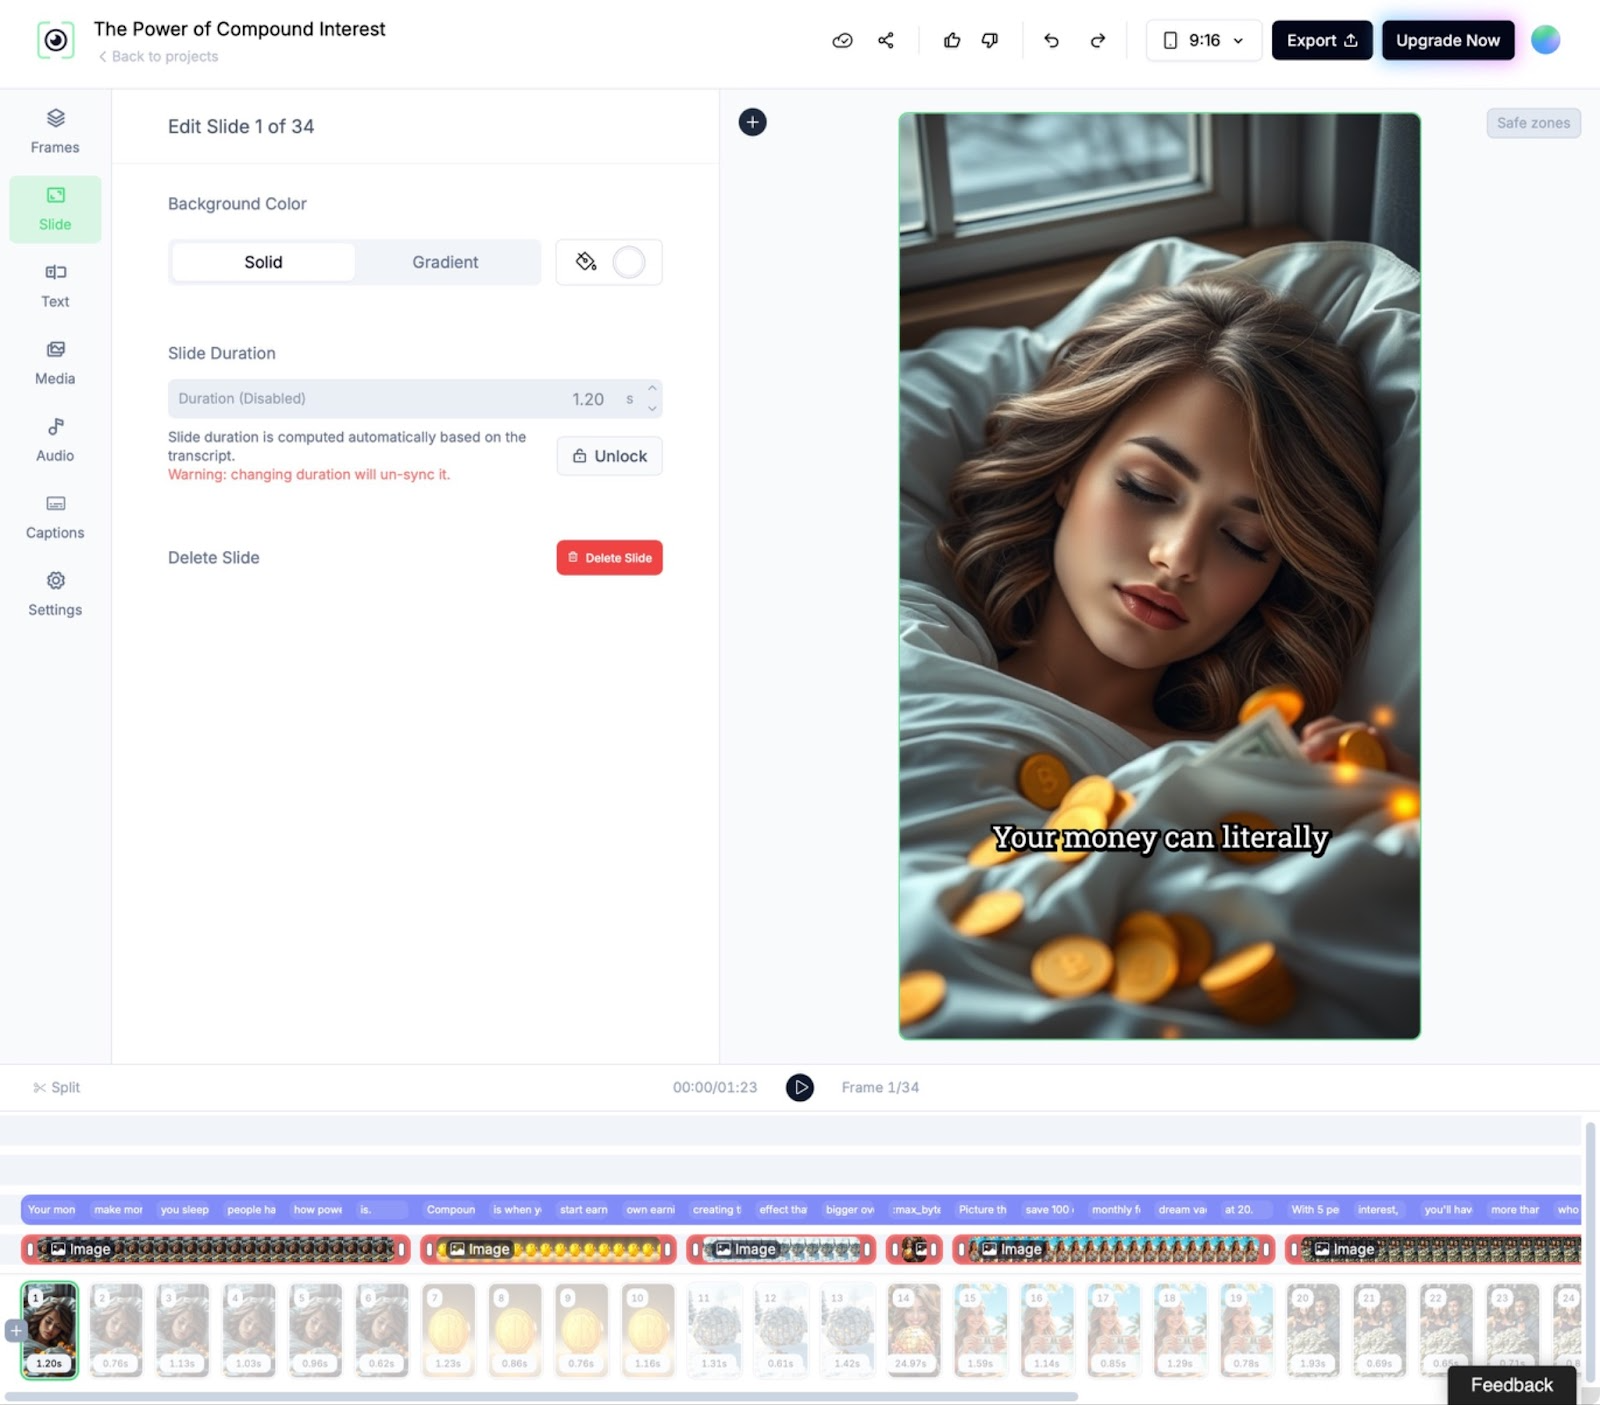Click the slide preview image
This screenshot has width=1600, height=1405.
tap(1159, 576)
